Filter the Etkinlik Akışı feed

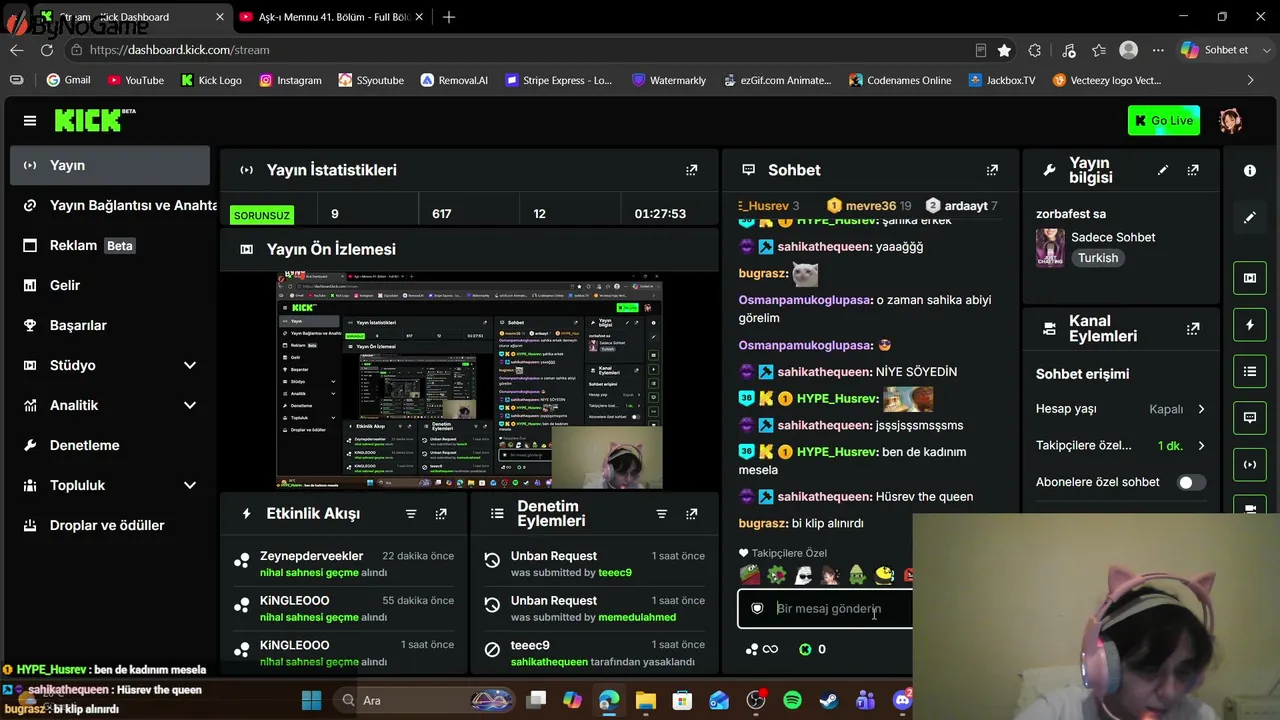[x=411, y=514]
